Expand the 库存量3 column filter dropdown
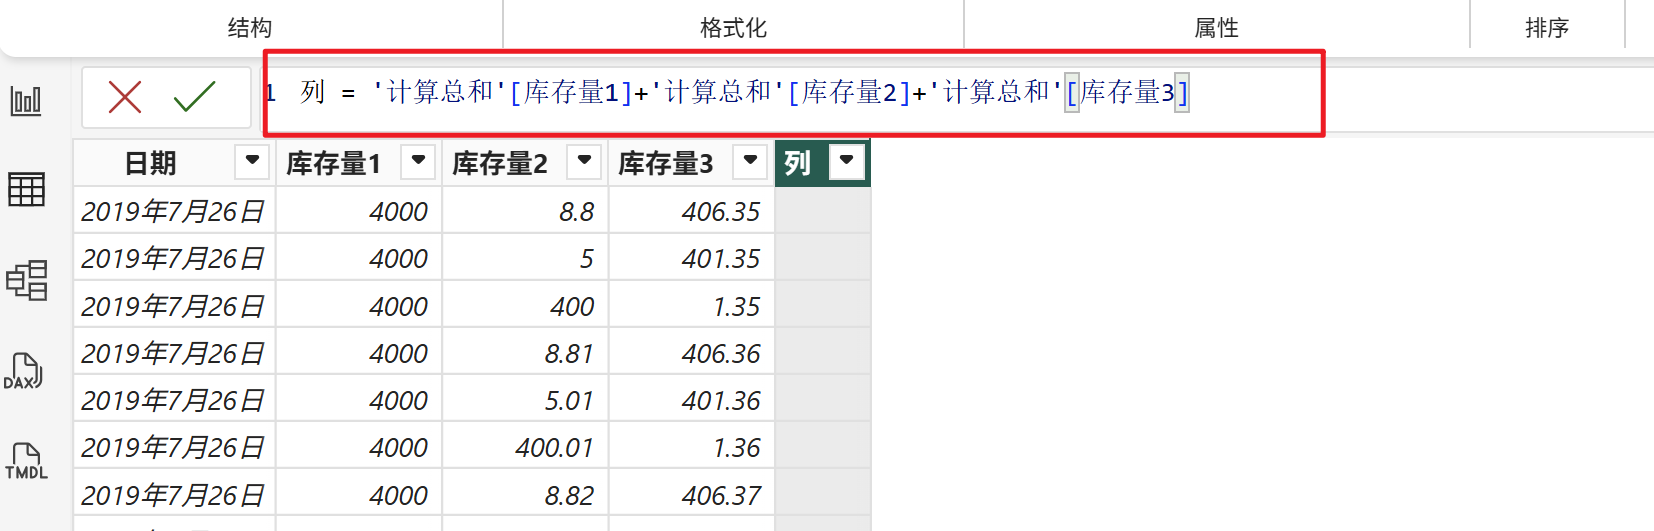The height and width of the screenshot is (531, 1654). coord(750,161)
